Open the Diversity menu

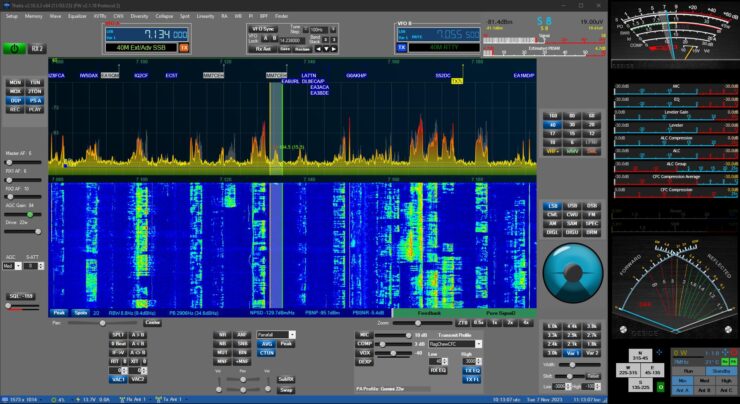(x=139, y=16)
